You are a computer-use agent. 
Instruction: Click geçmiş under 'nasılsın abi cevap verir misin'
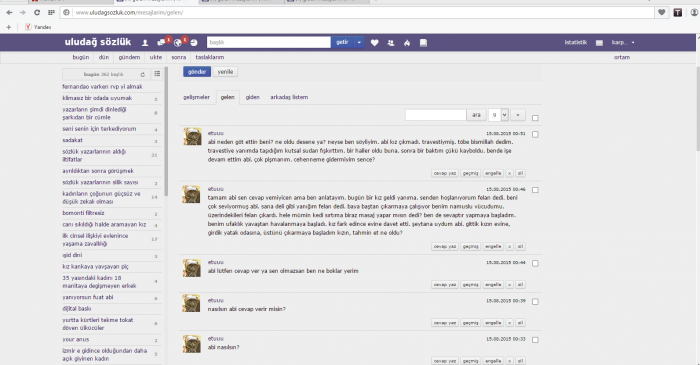pyautogui.click(x=471, y=323)
